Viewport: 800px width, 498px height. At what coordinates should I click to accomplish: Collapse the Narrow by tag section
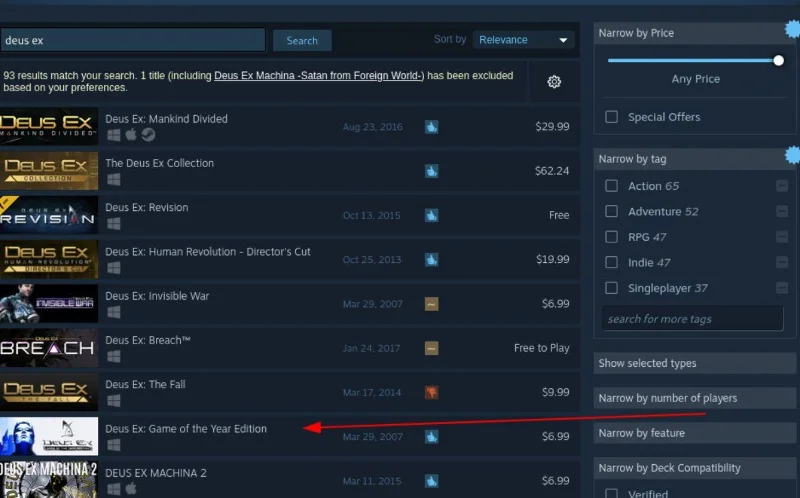point(694,159)
